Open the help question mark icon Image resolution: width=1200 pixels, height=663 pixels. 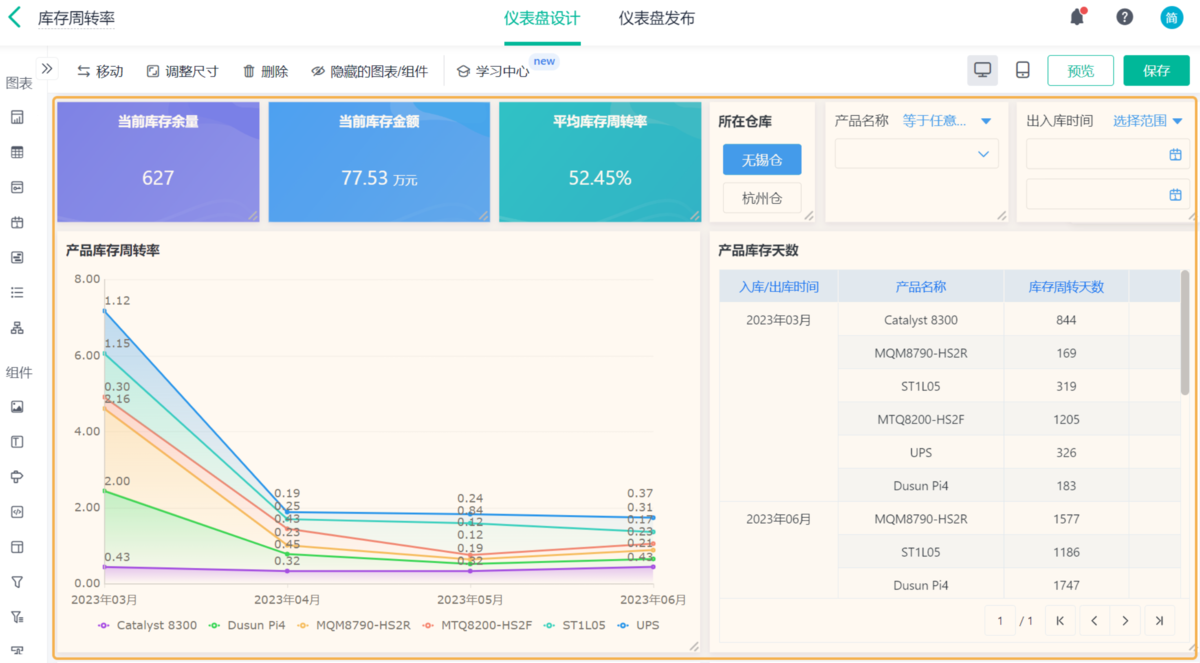point(1125,17)
